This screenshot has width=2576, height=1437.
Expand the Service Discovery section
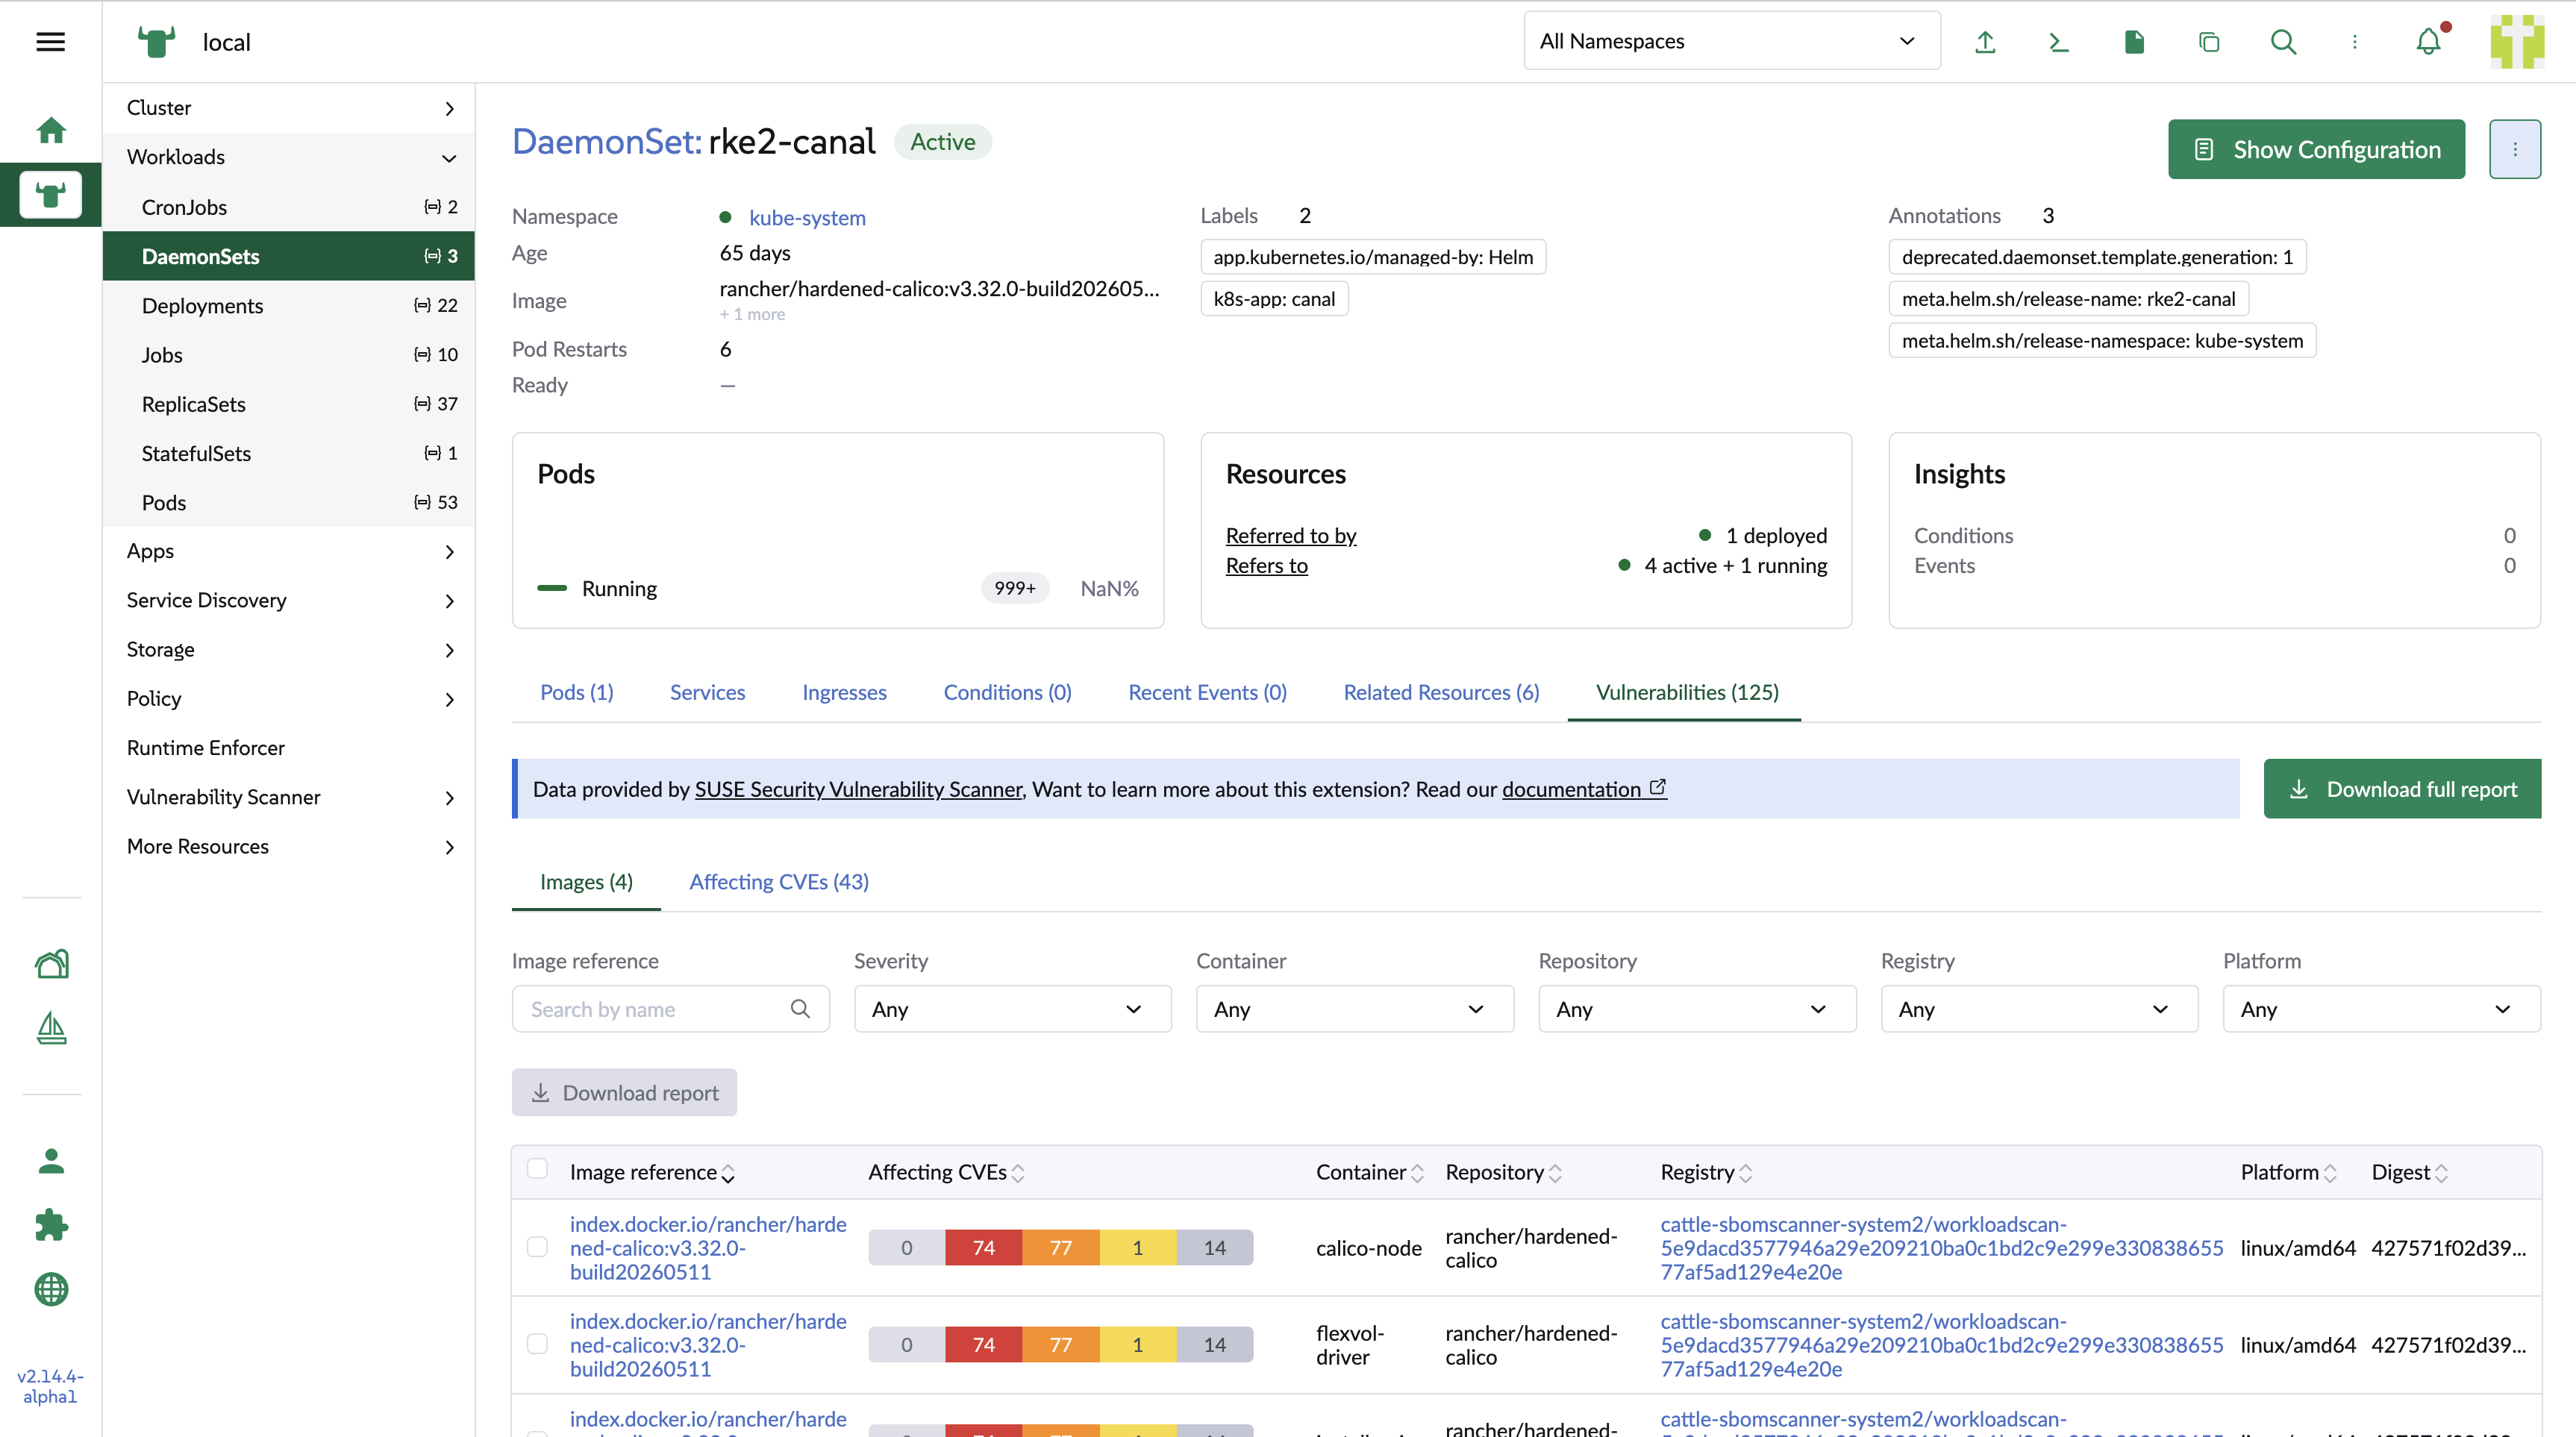click(x=289, y=600)
